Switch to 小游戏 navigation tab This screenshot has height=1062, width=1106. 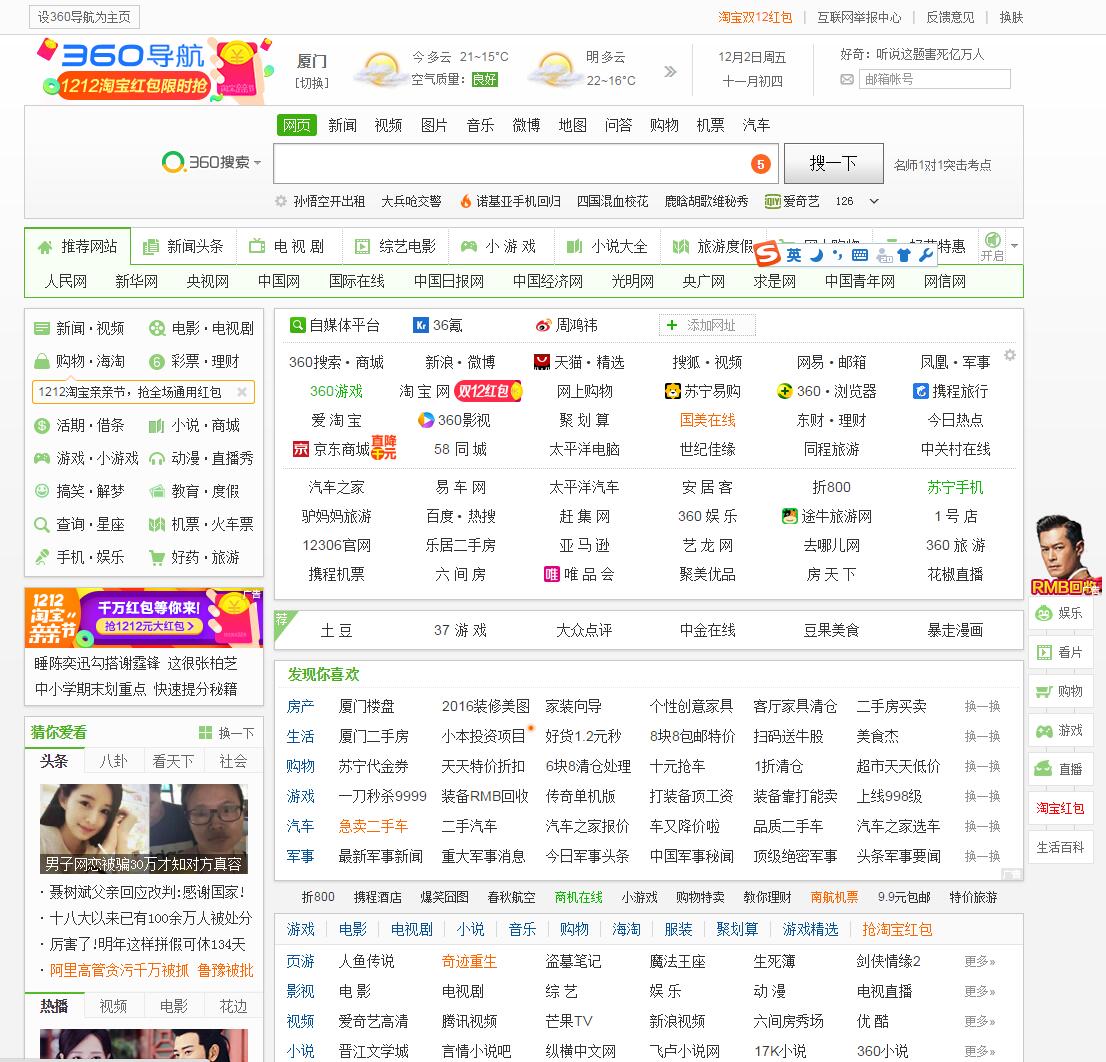point(499,246)
